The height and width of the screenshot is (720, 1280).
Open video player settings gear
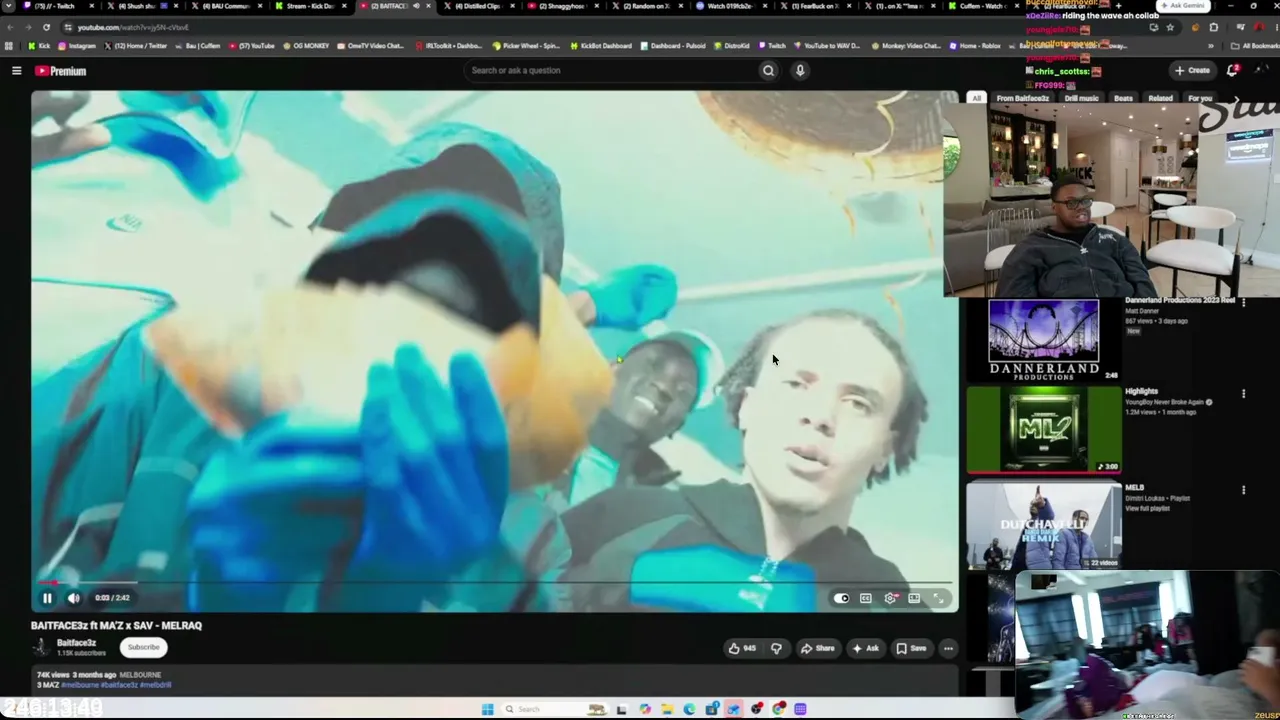coord(890,598)
